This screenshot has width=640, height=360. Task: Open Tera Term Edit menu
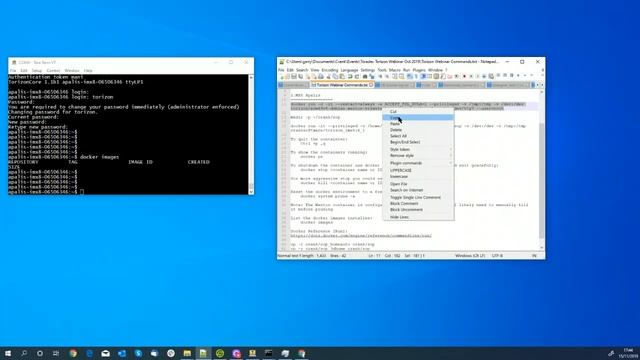click(24, 71)
